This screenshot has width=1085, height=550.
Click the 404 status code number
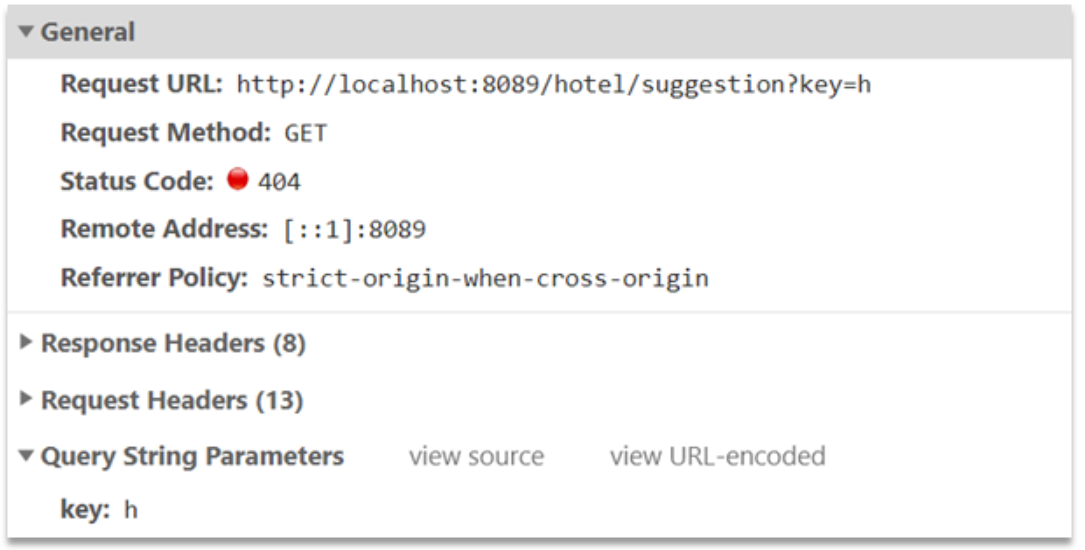point(279,182)
